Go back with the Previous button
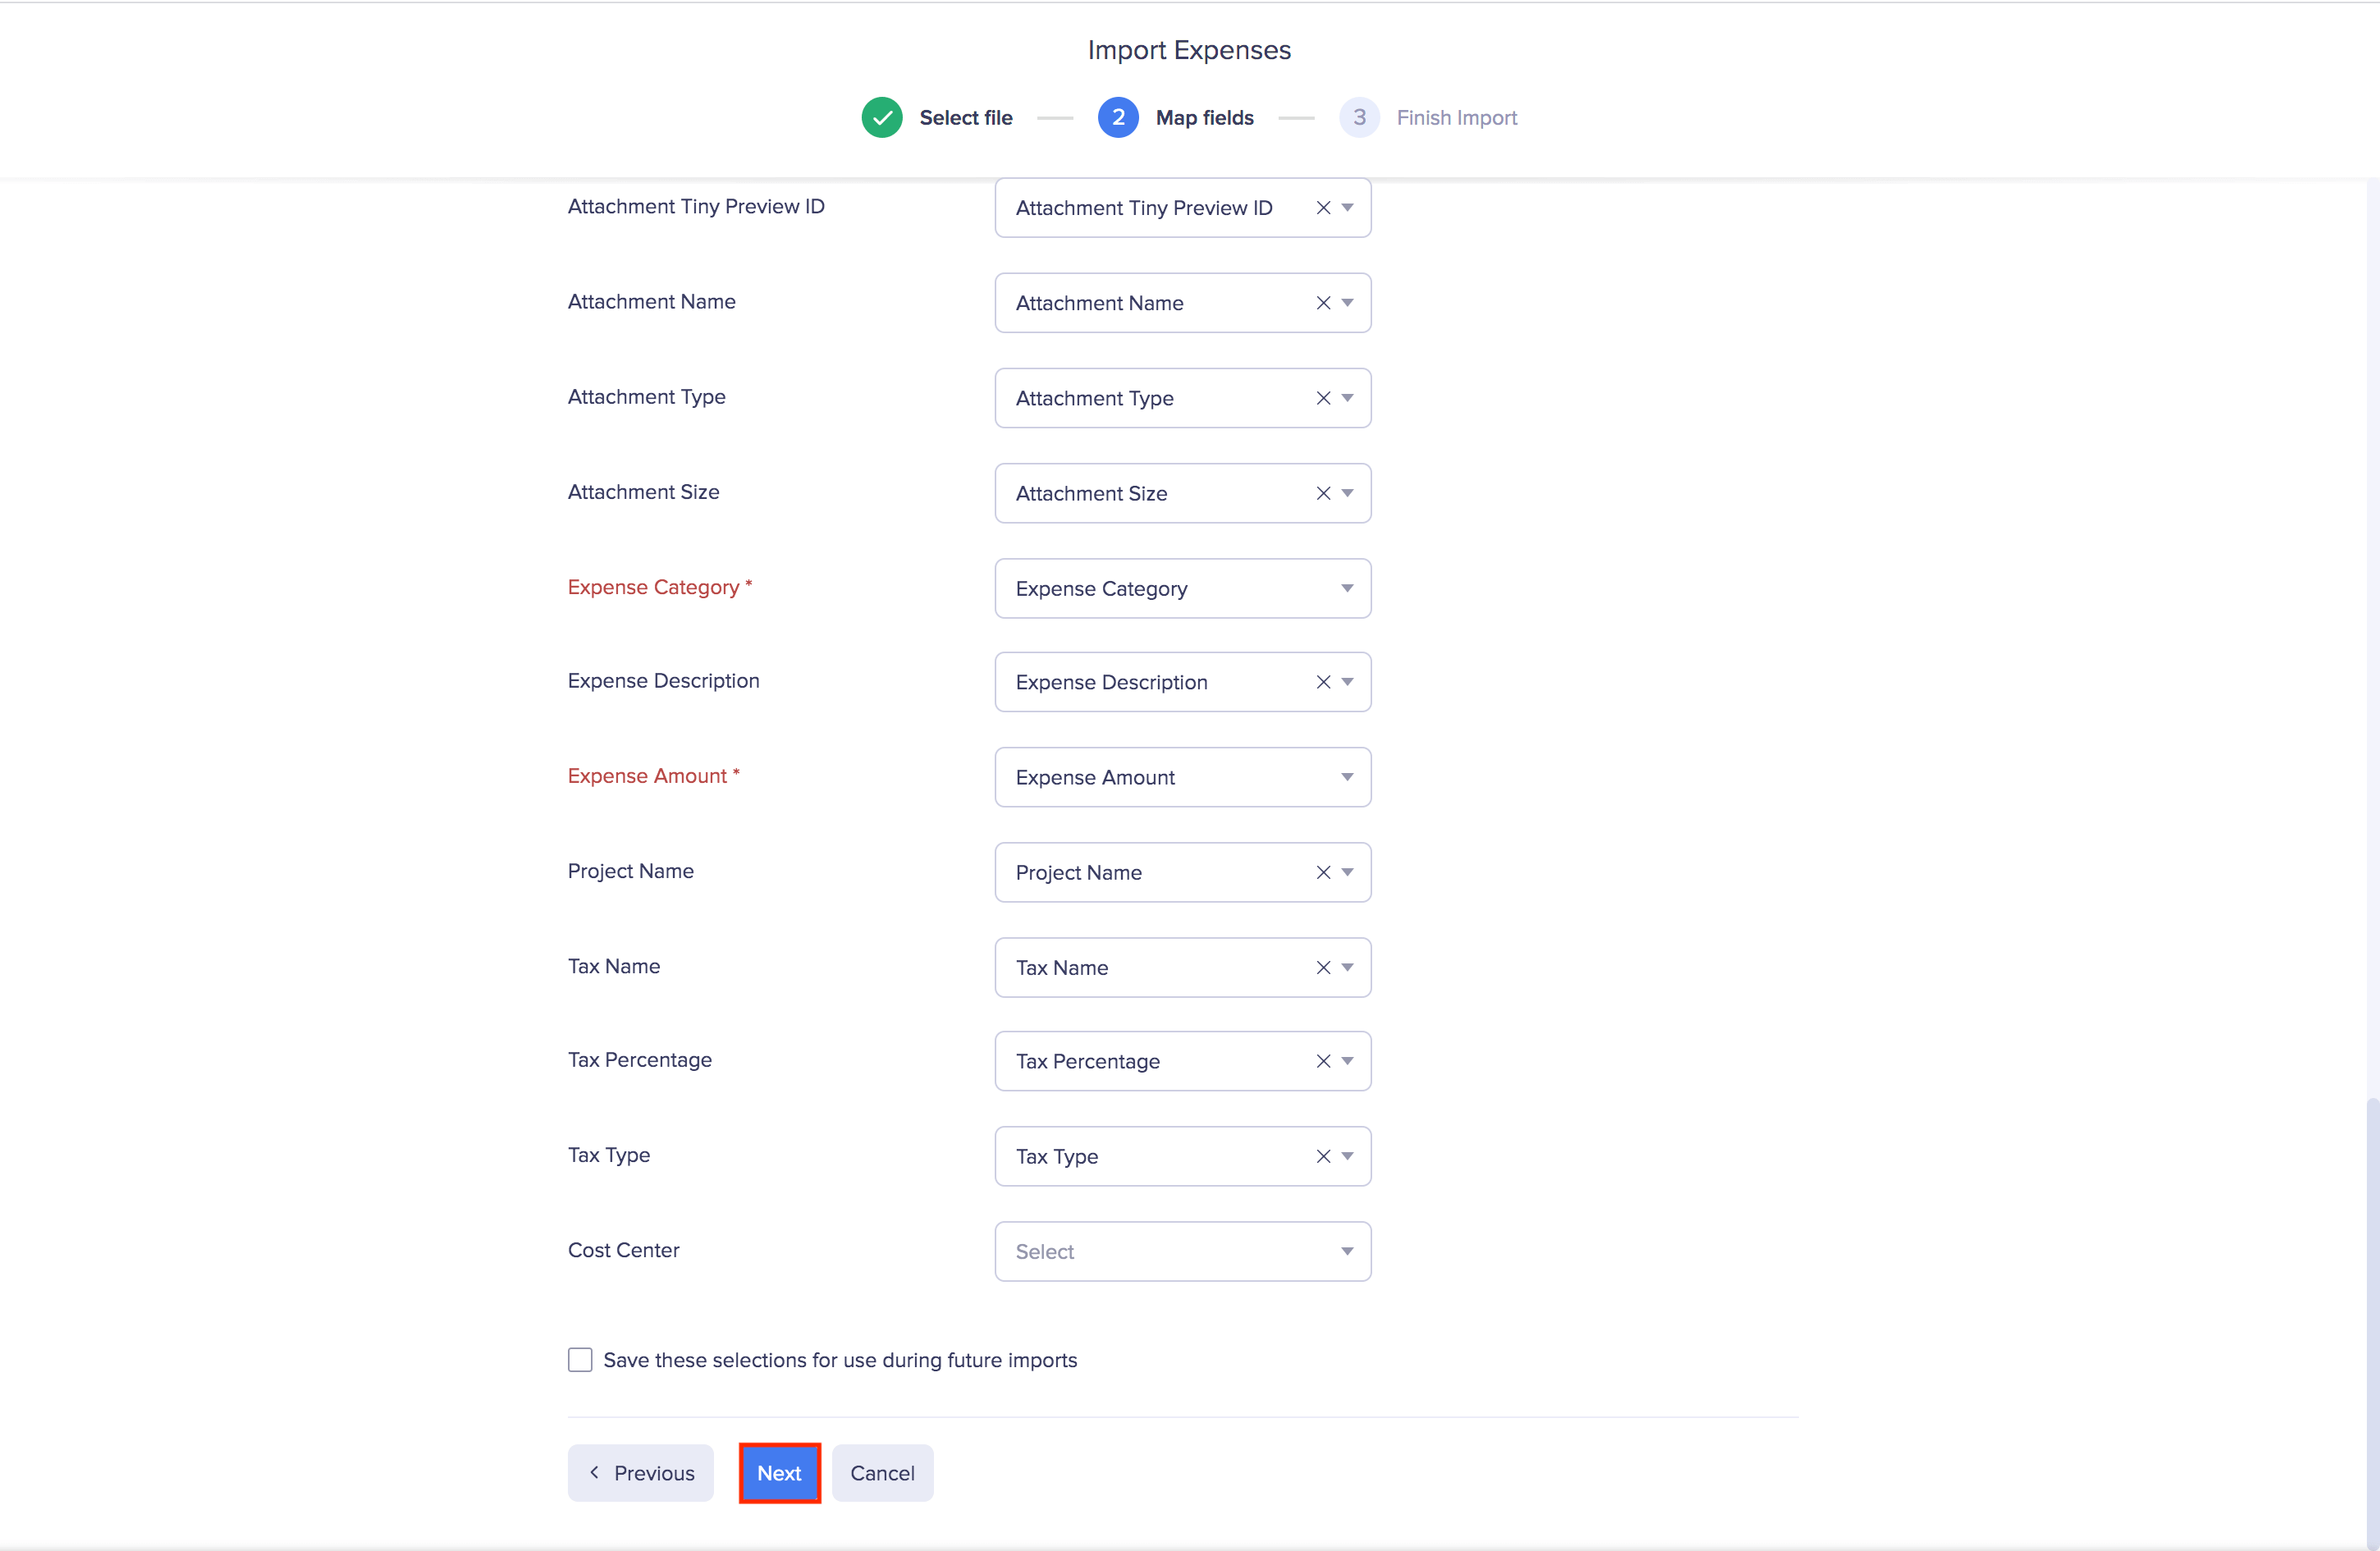This screenshot has height=1551, width=2380. point(640,1473)
